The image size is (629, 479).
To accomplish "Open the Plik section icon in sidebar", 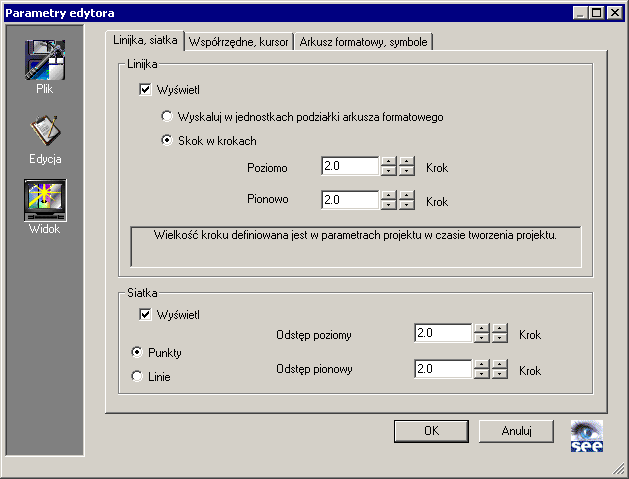I will pyautogui.click(x=45, y=59).
